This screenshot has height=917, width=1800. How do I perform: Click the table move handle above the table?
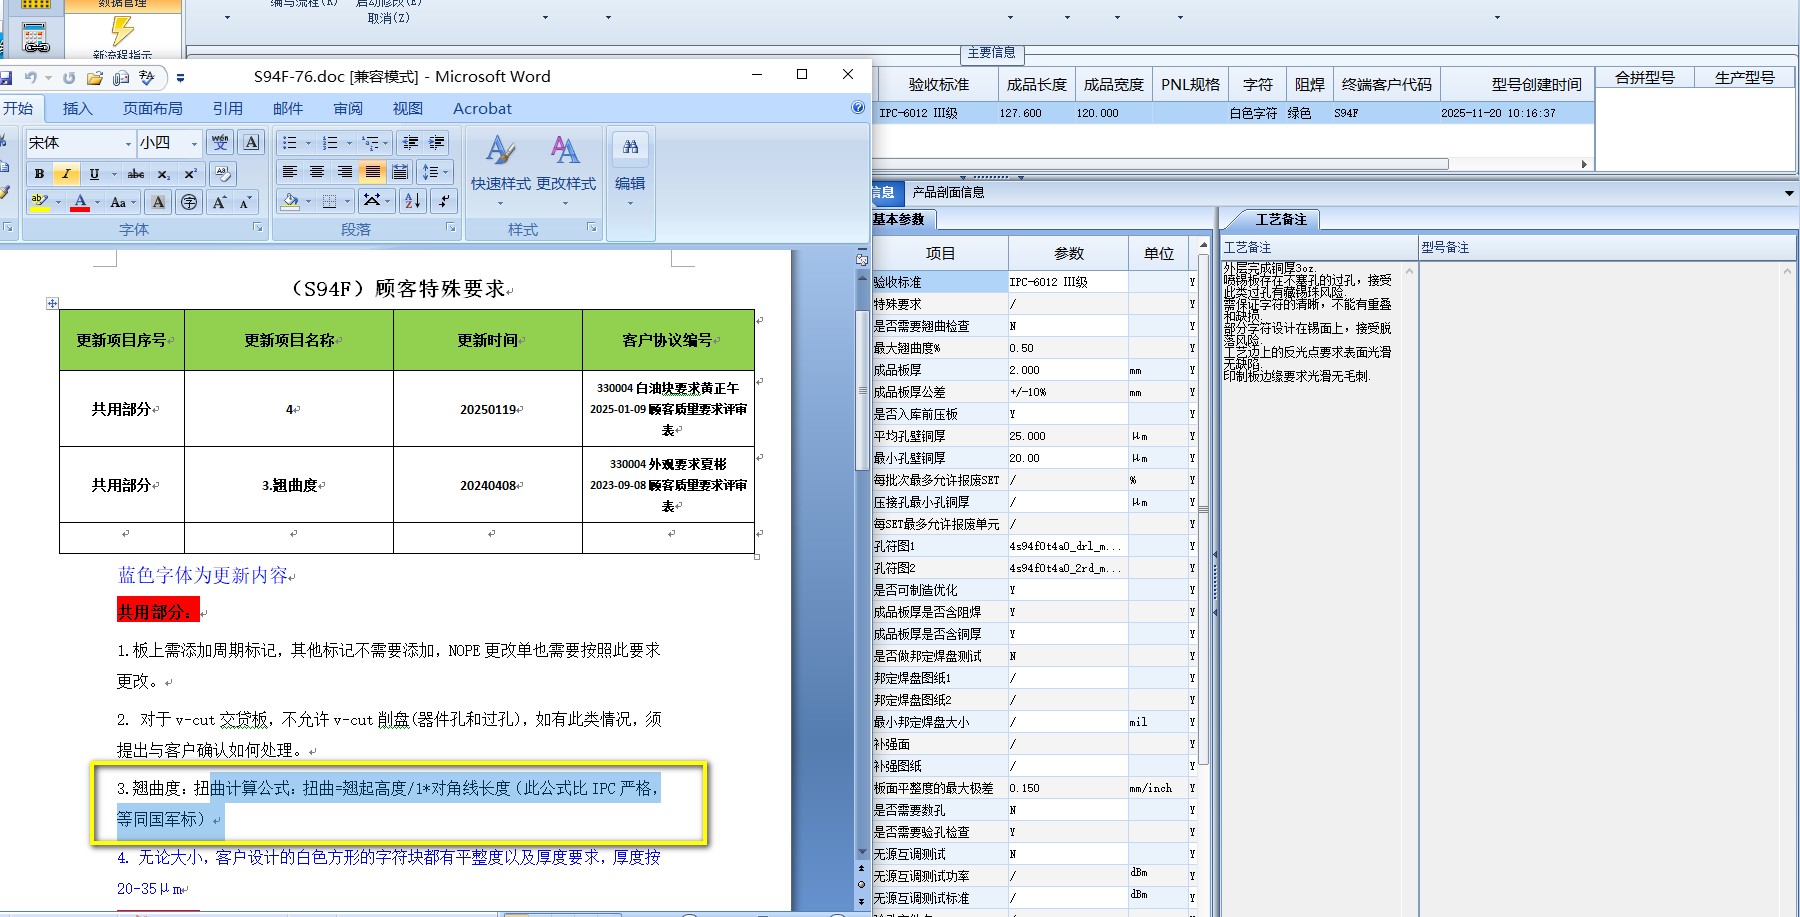click(52, 303)
